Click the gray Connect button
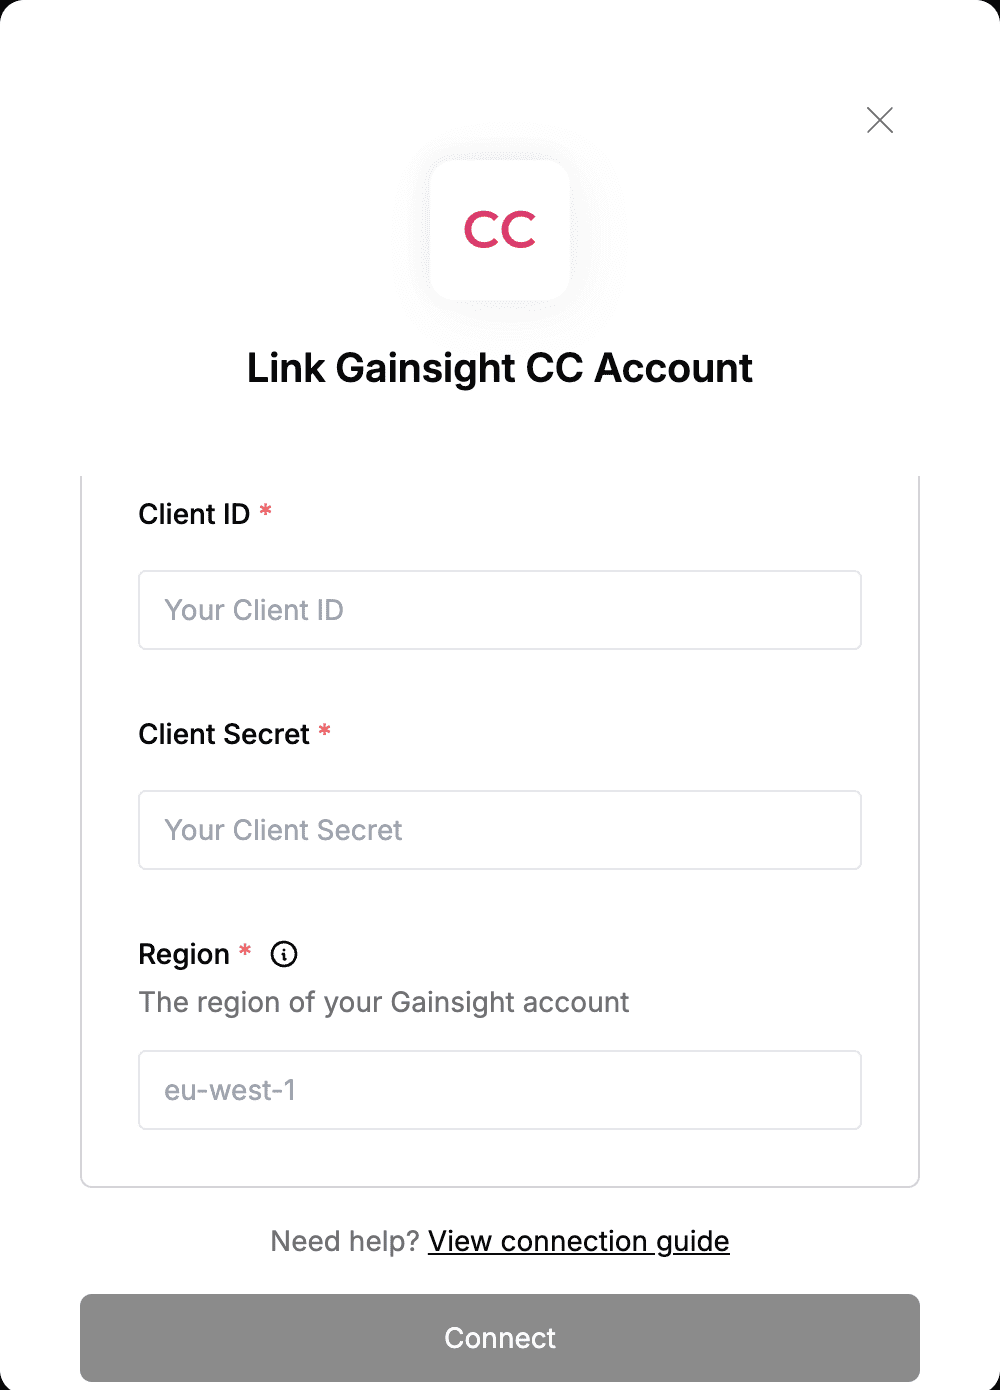 click(500, 1338)
